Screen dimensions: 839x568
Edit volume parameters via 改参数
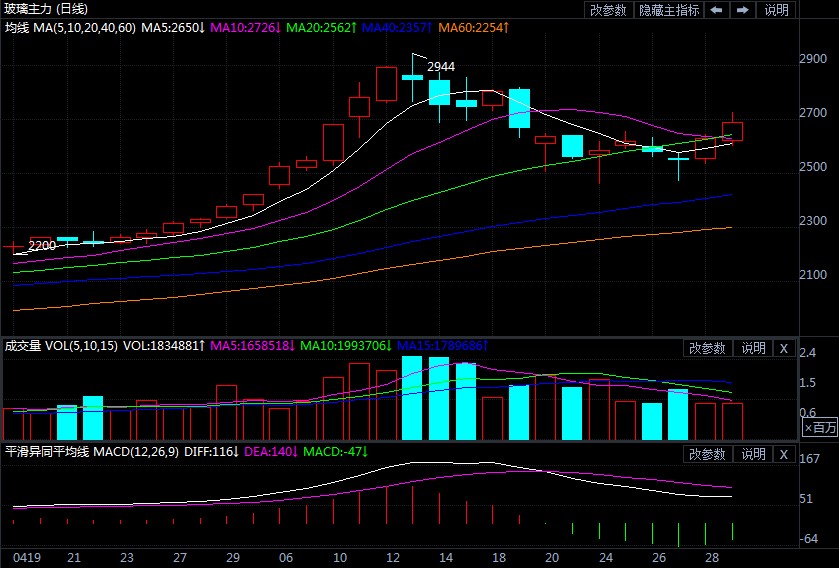pyautogui.click(x=708, y=348)
